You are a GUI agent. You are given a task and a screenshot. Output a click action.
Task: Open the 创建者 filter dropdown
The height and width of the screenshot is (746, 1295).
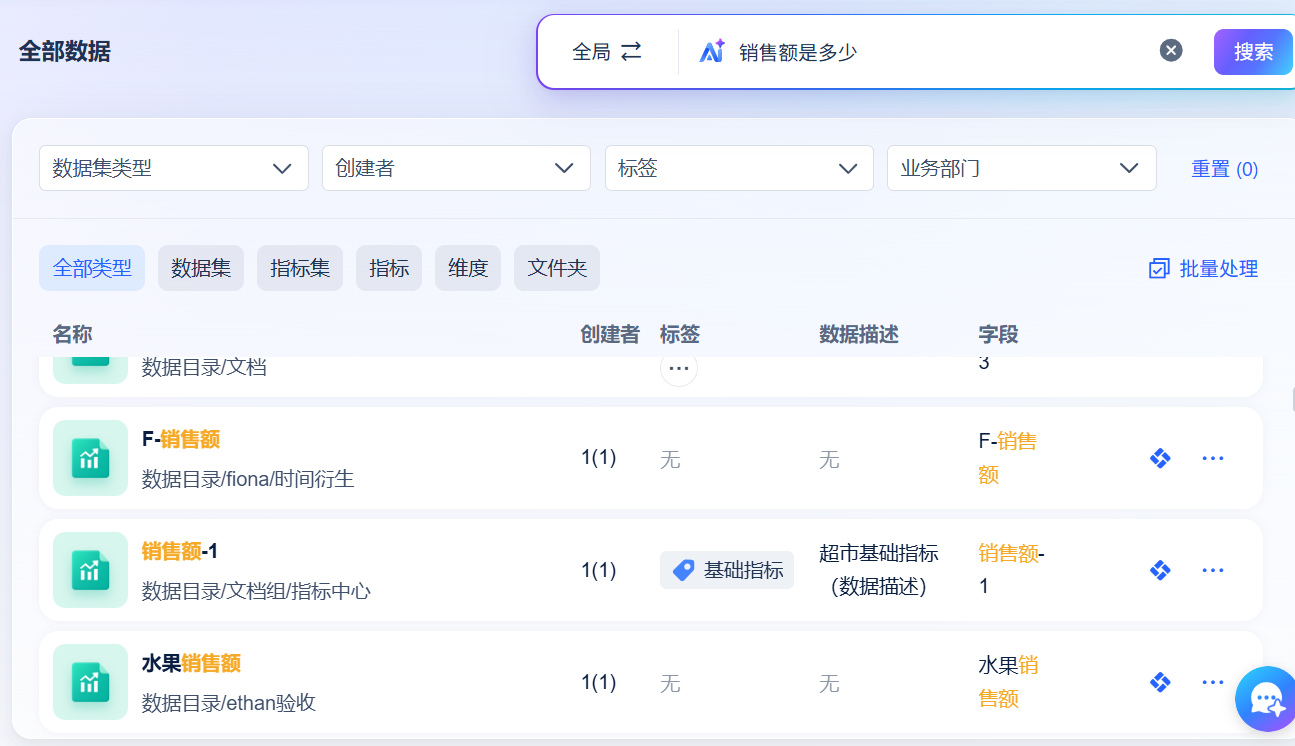point(456,168)
